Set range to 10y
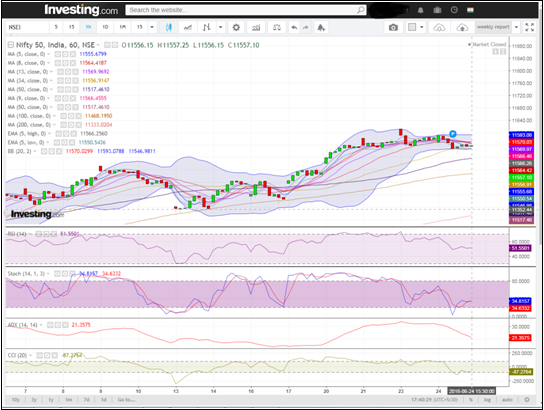544x410 pixels. coord(16,400)
